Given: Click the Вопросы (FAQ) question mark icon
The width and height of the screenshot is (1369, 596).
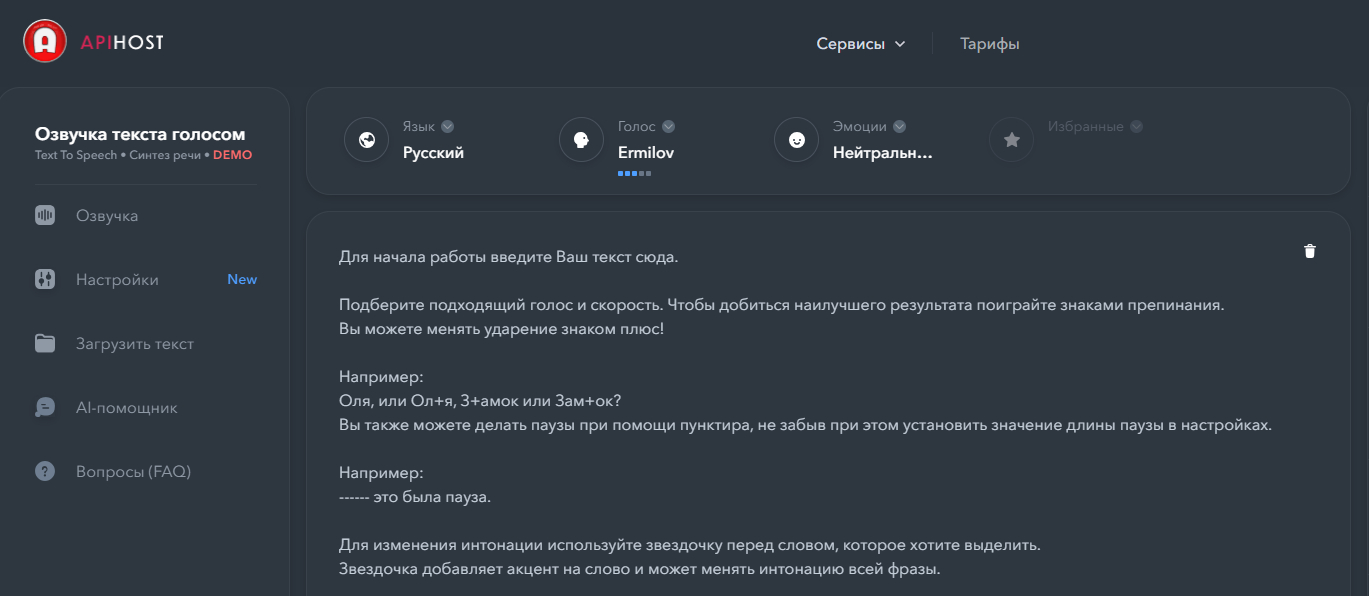Looking at the screenshot, I should click(x=45, y=472).
